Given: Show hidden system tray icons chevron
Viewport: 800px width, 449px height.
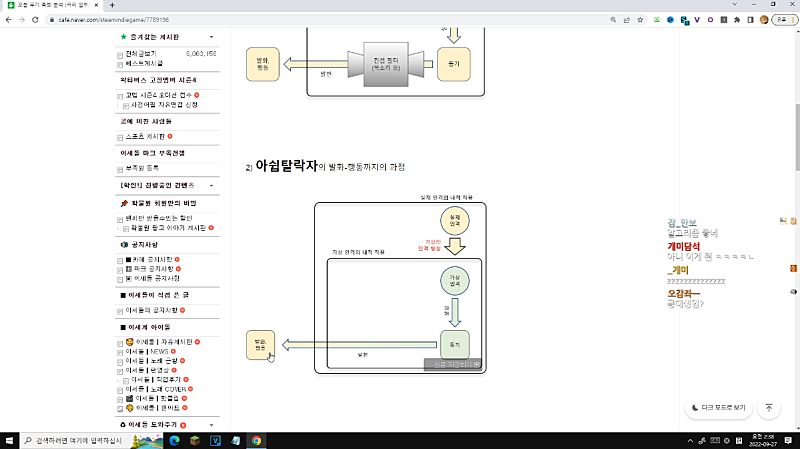Looking at the screenshot, I should (x=690, y=440).
